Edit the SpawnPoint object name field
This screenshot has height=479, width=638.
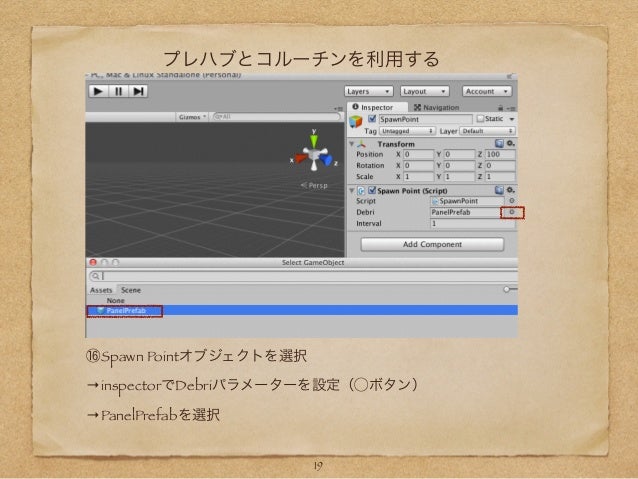coord(425,119)
